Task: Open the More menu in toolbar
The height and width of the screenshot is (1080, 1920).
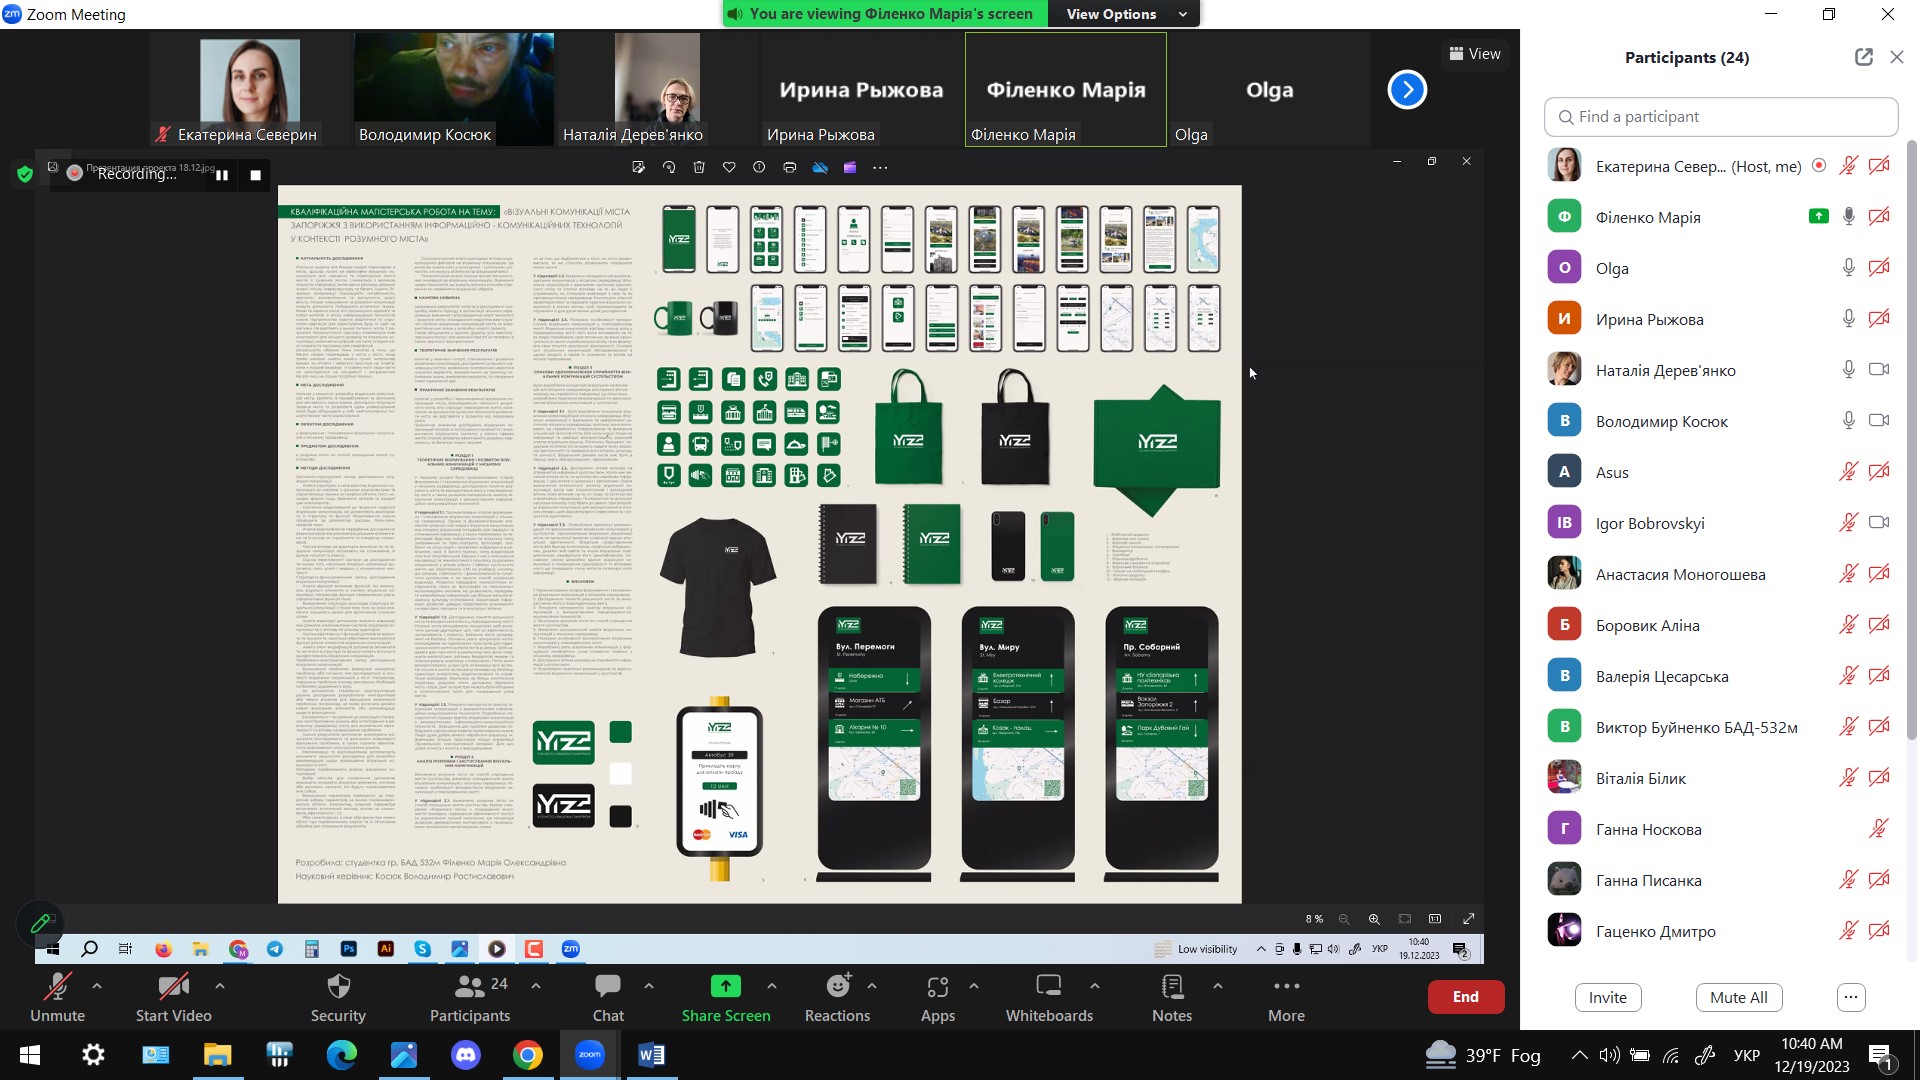Action: (x=1286, y=997)
